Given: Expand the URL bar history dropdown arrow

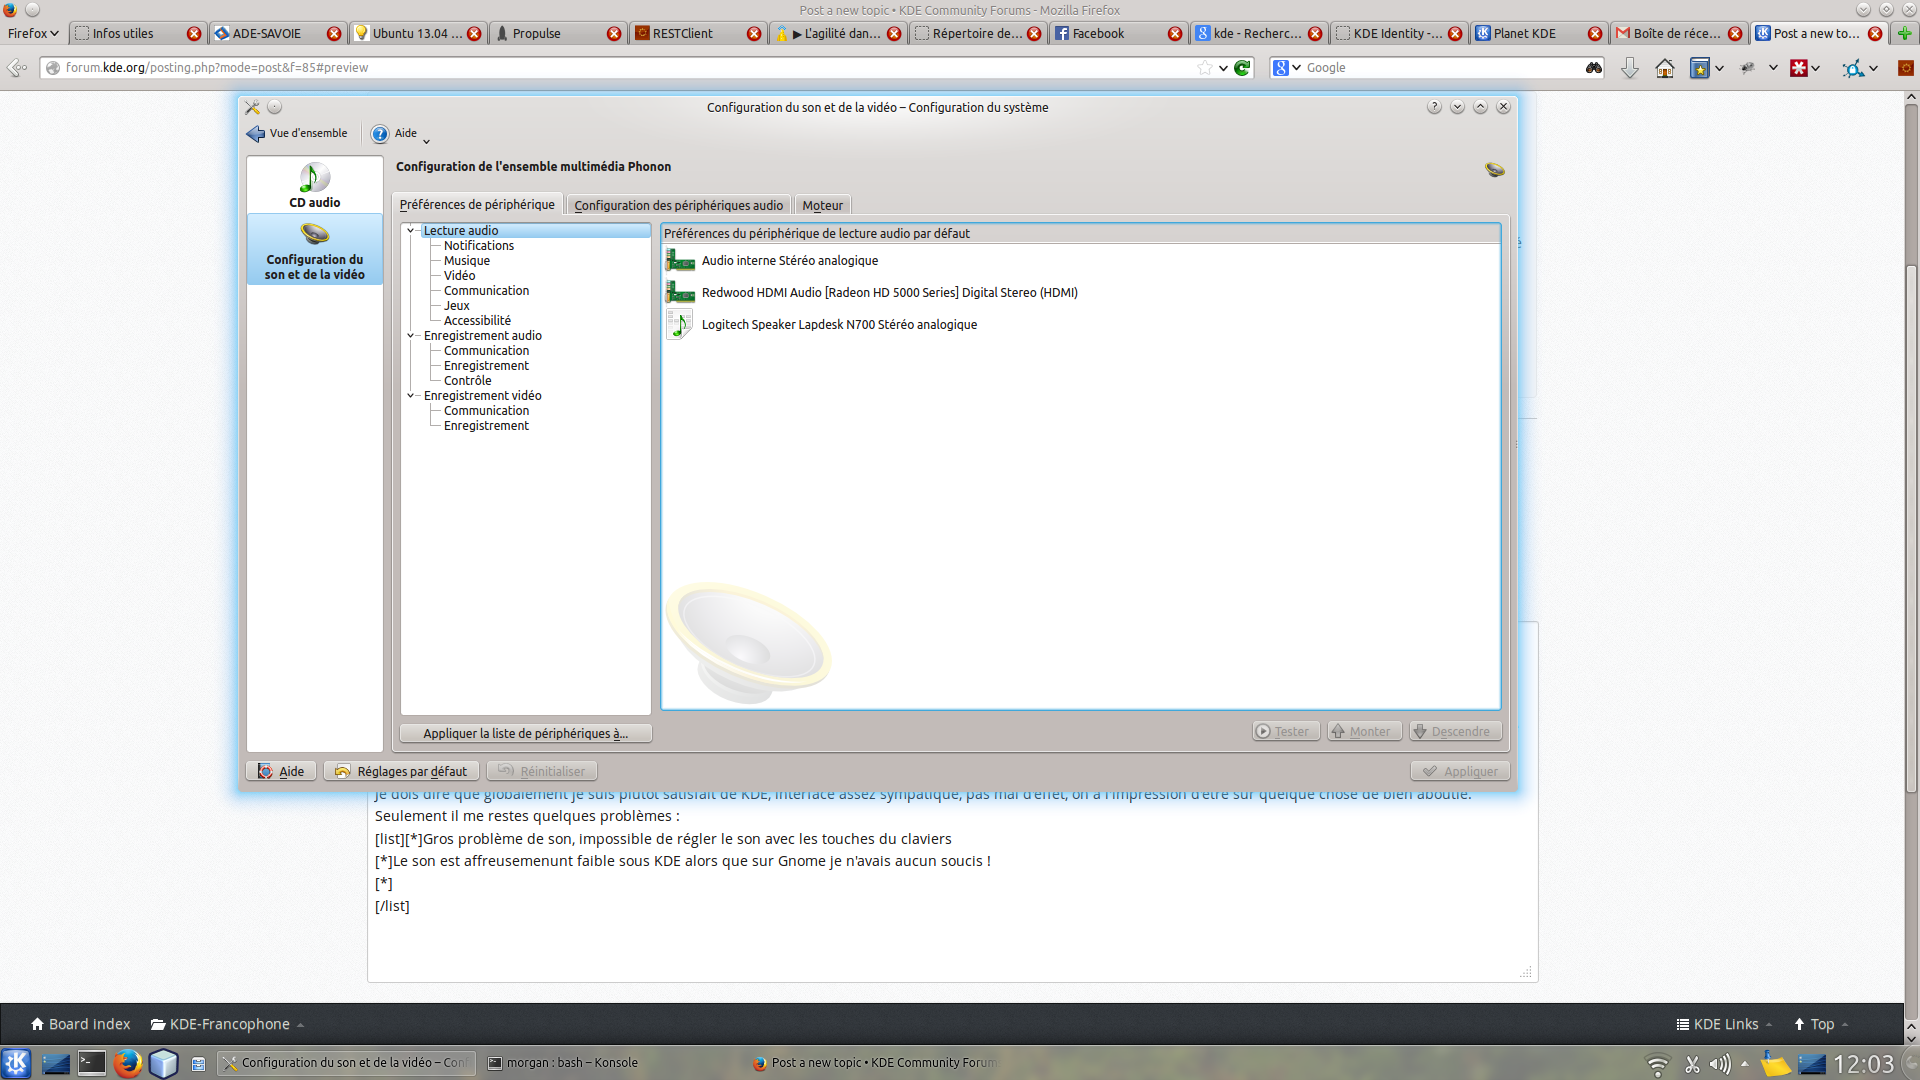Looking at the screenshot, I should click(1223, 68).
